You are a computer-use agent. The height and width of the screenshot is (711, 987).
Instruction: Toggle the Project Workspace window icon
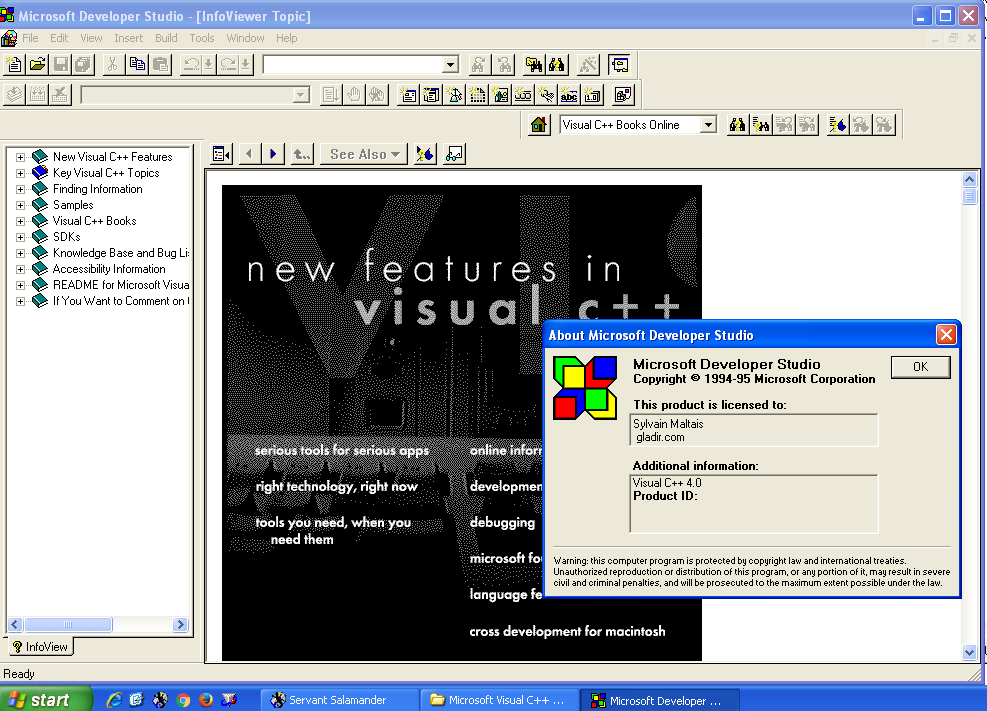click(619, 65)
